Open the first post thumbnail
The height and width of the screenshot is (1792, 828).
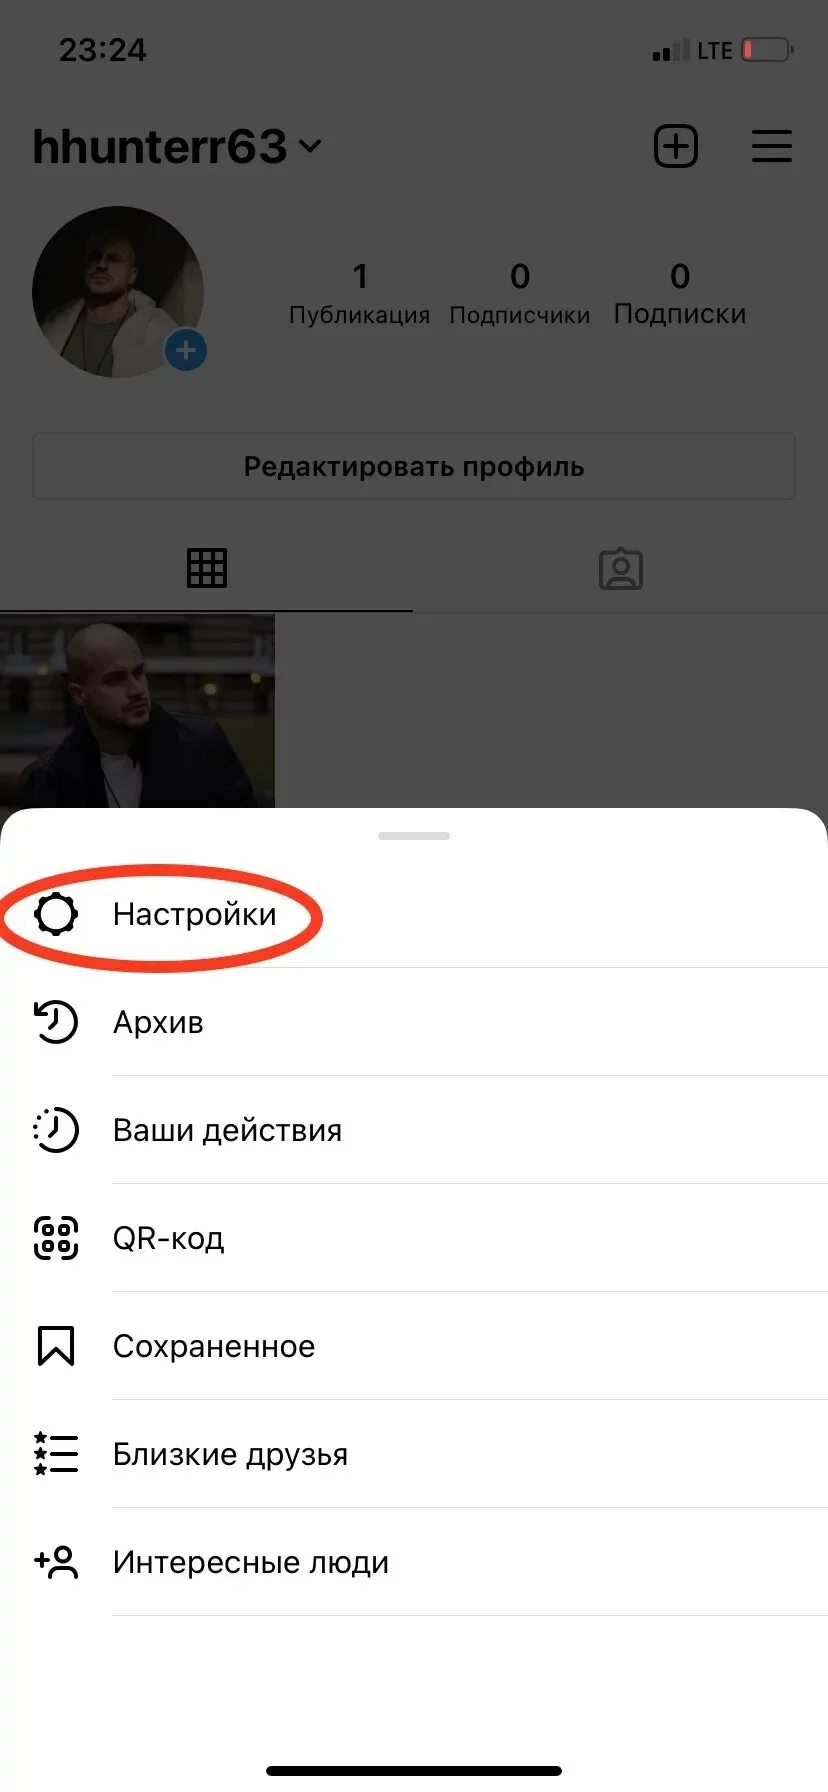point(137,711)
